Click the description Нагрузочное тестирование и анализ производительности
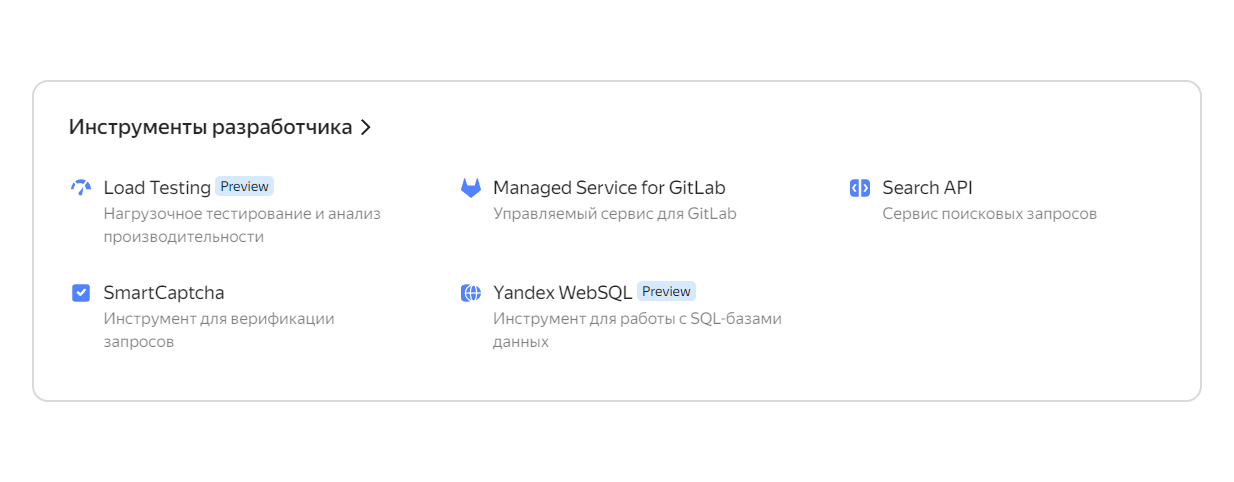This screenshot has width=1234, height=482. click(242, 225)
